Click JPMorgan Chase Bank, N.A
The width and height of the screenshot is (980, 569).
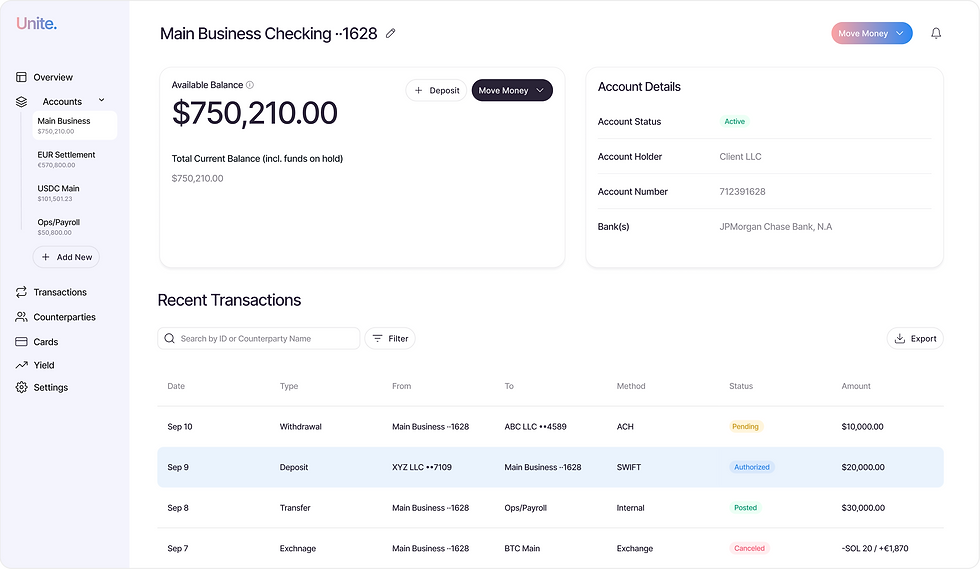coord(776,227)
